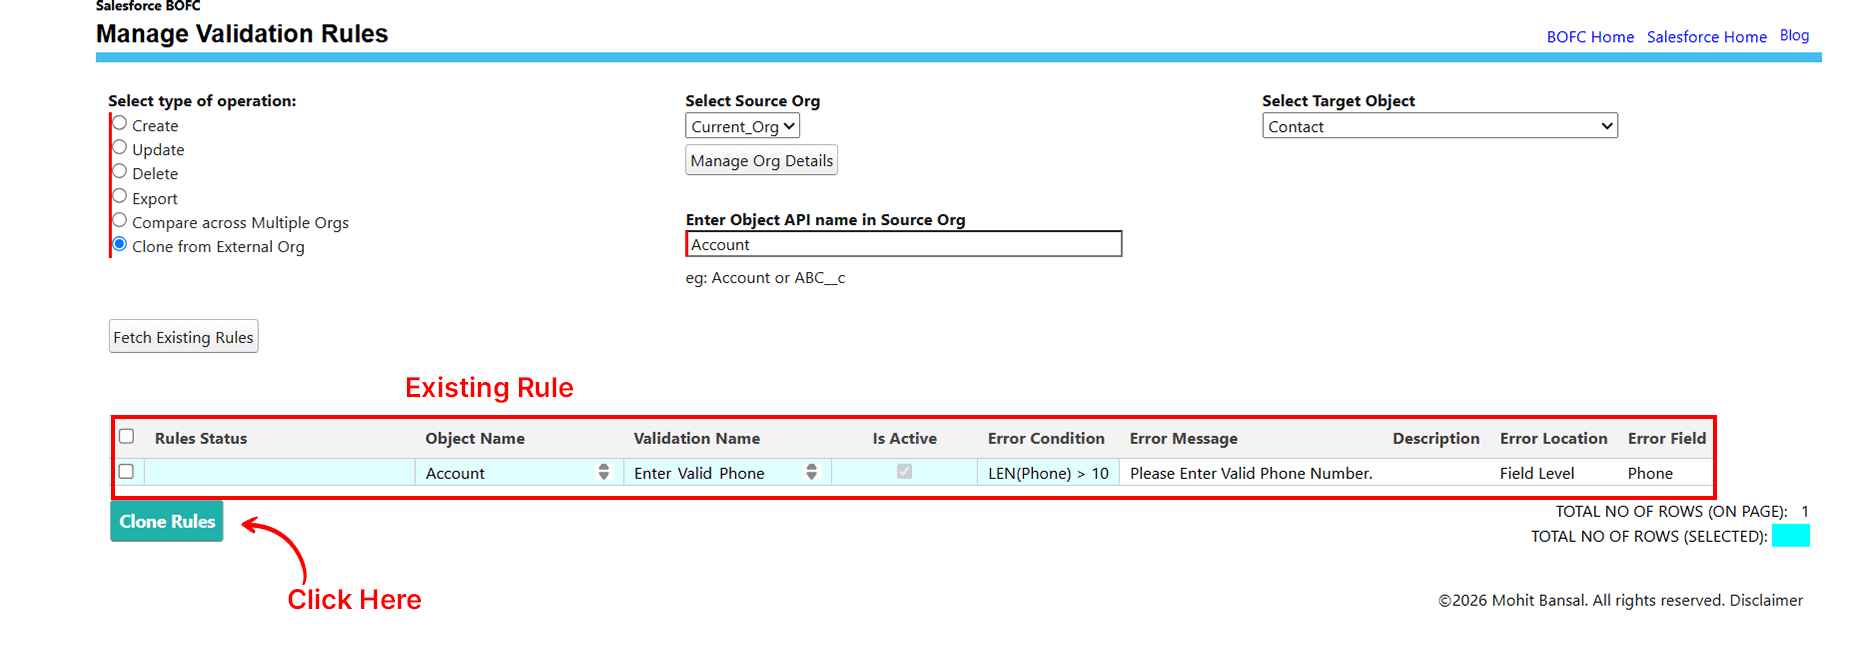This screenshot has width=1855, height=650.
Task: Select the Update operation radio button
Action: point(120,147)
